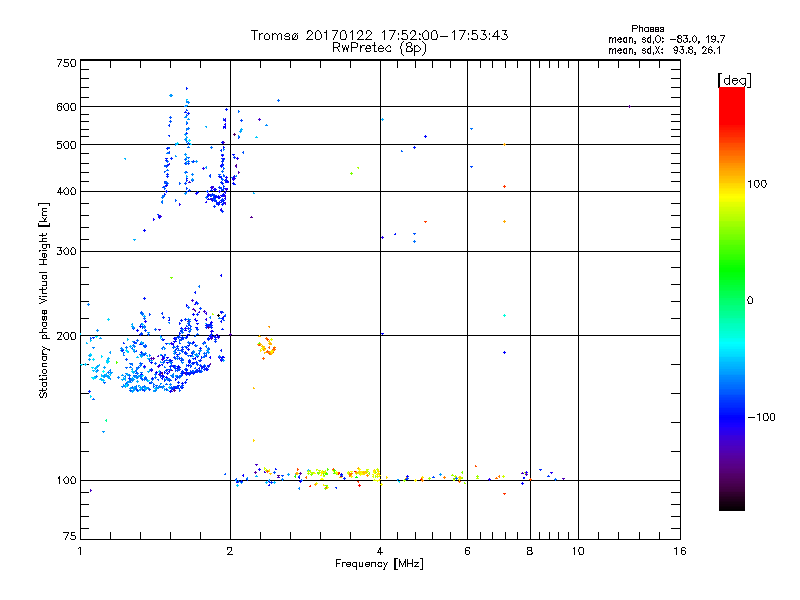Click the y-axis tick label '400'
This screenshot has width=800, height=600.
tap(67, 191)
